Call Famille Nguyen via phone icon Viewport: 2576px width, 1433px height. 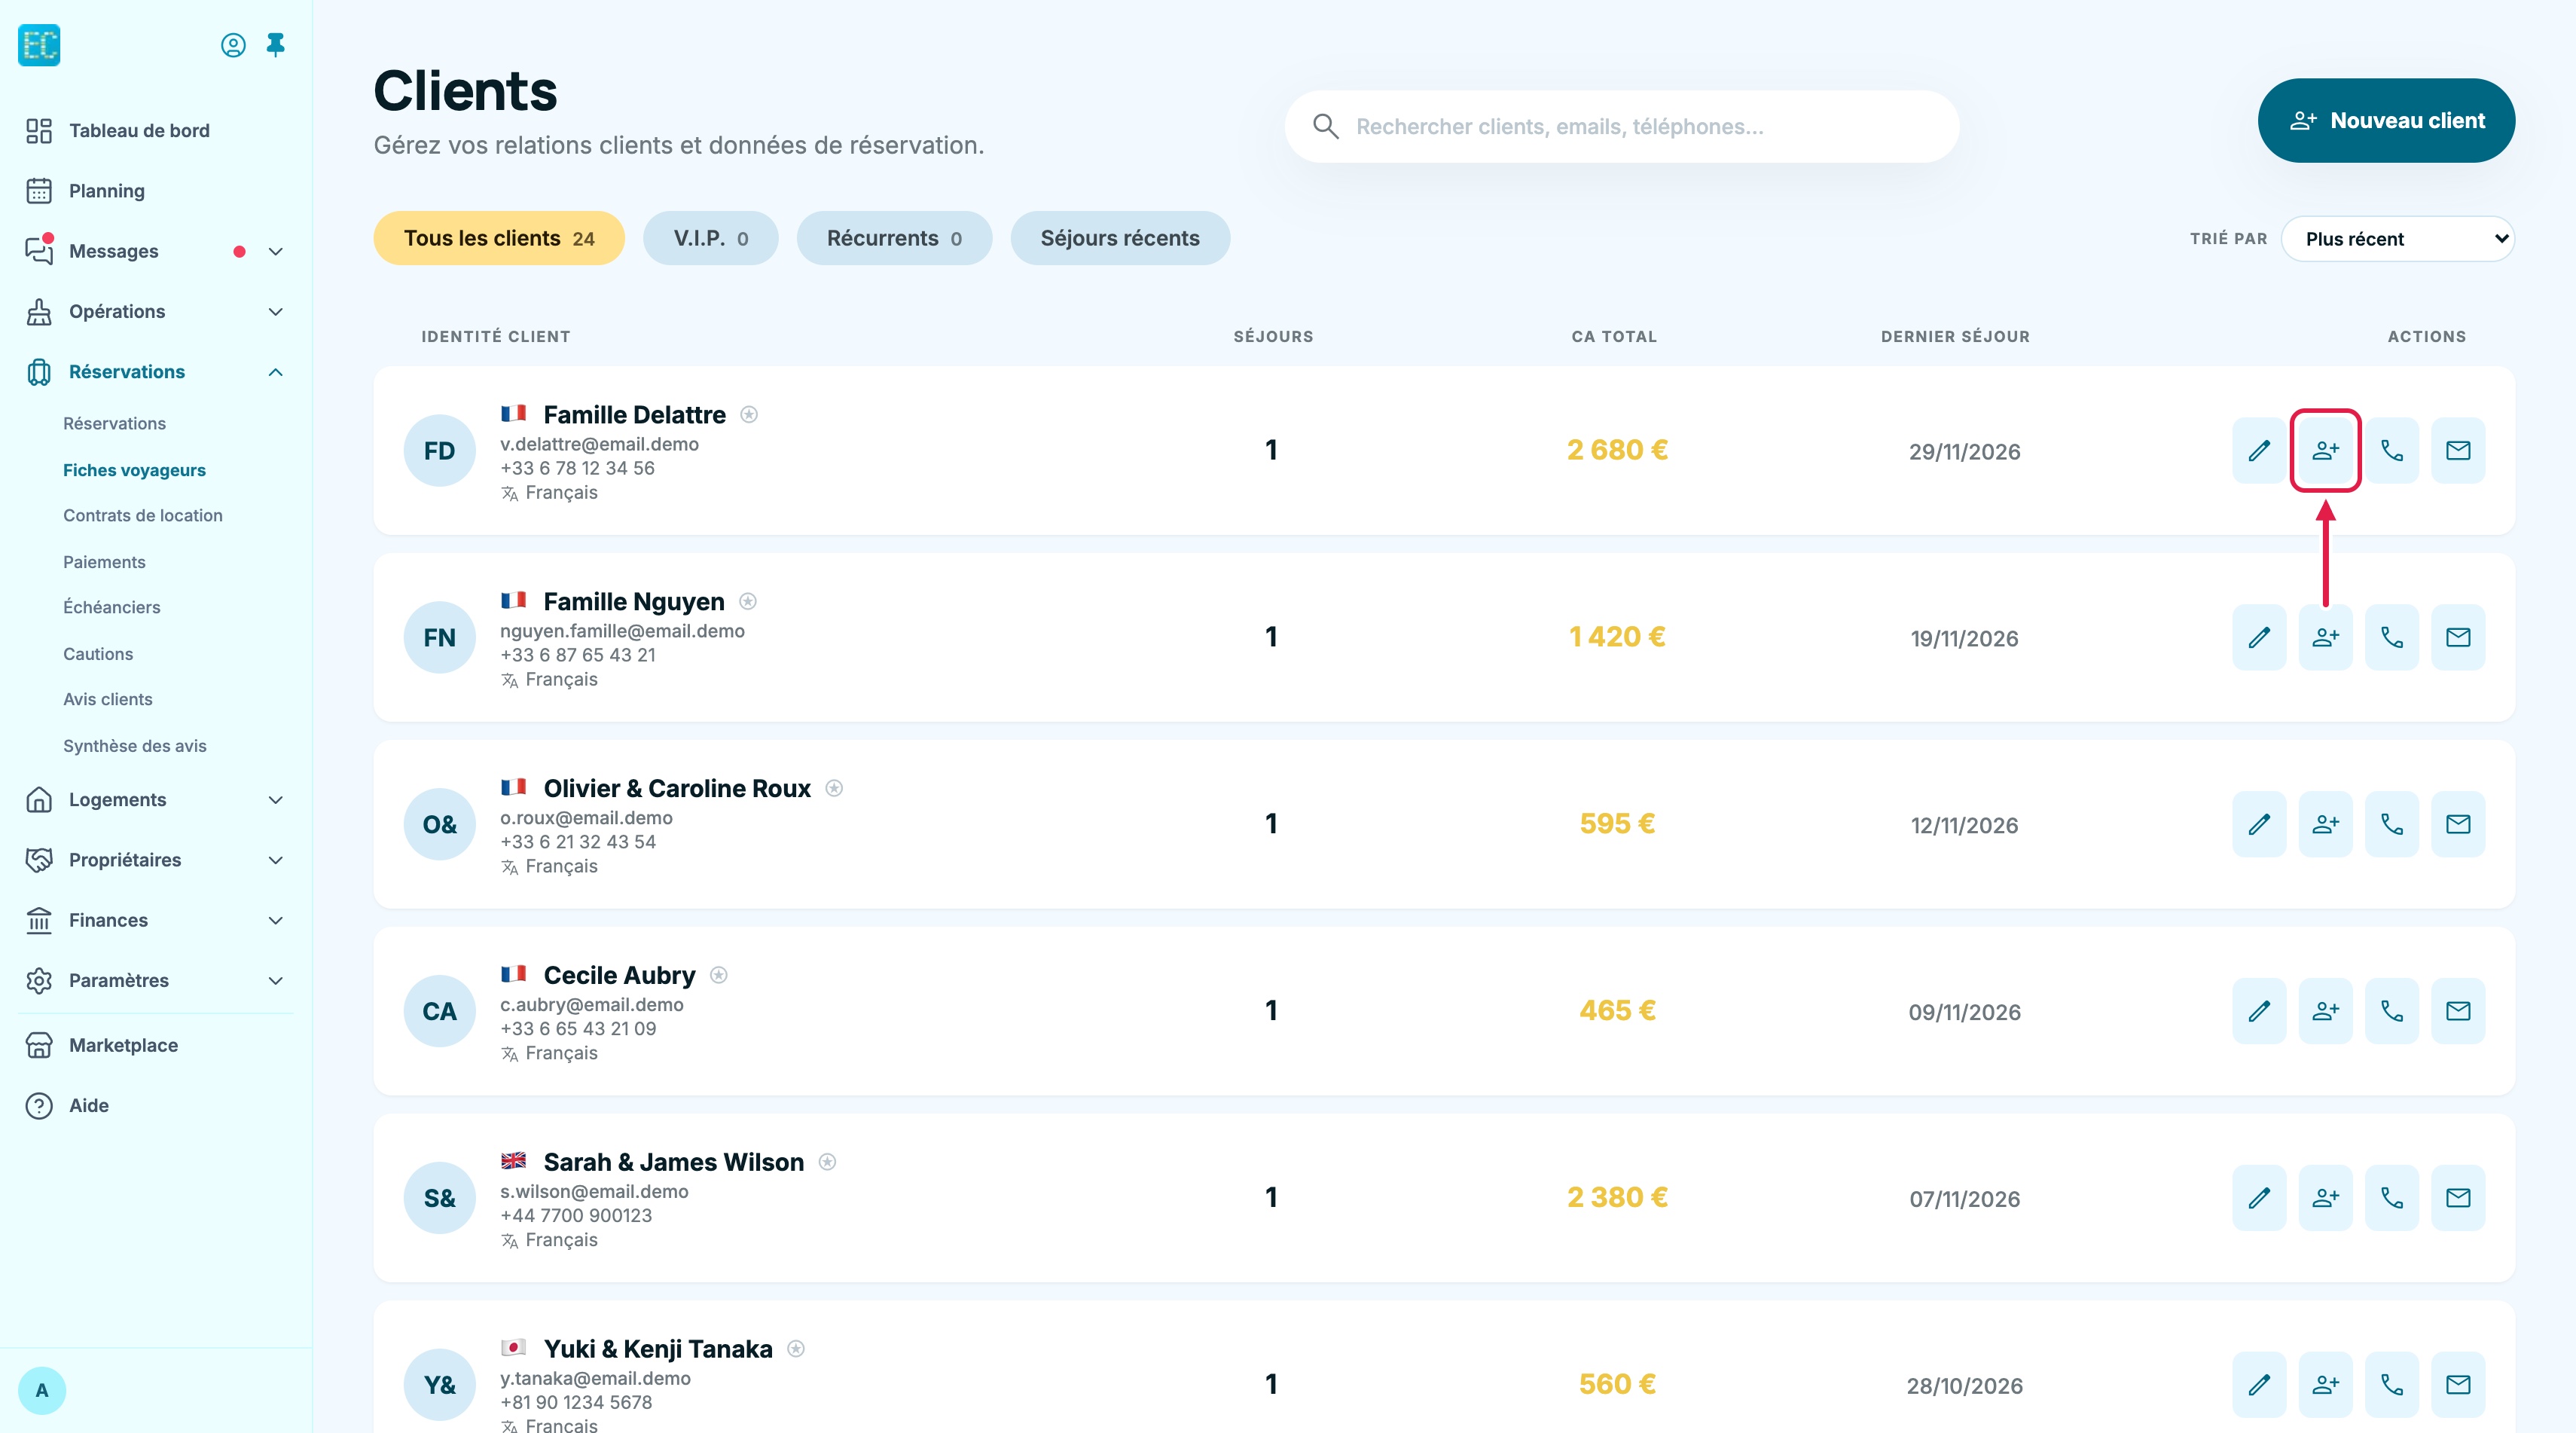point(2392,637)
